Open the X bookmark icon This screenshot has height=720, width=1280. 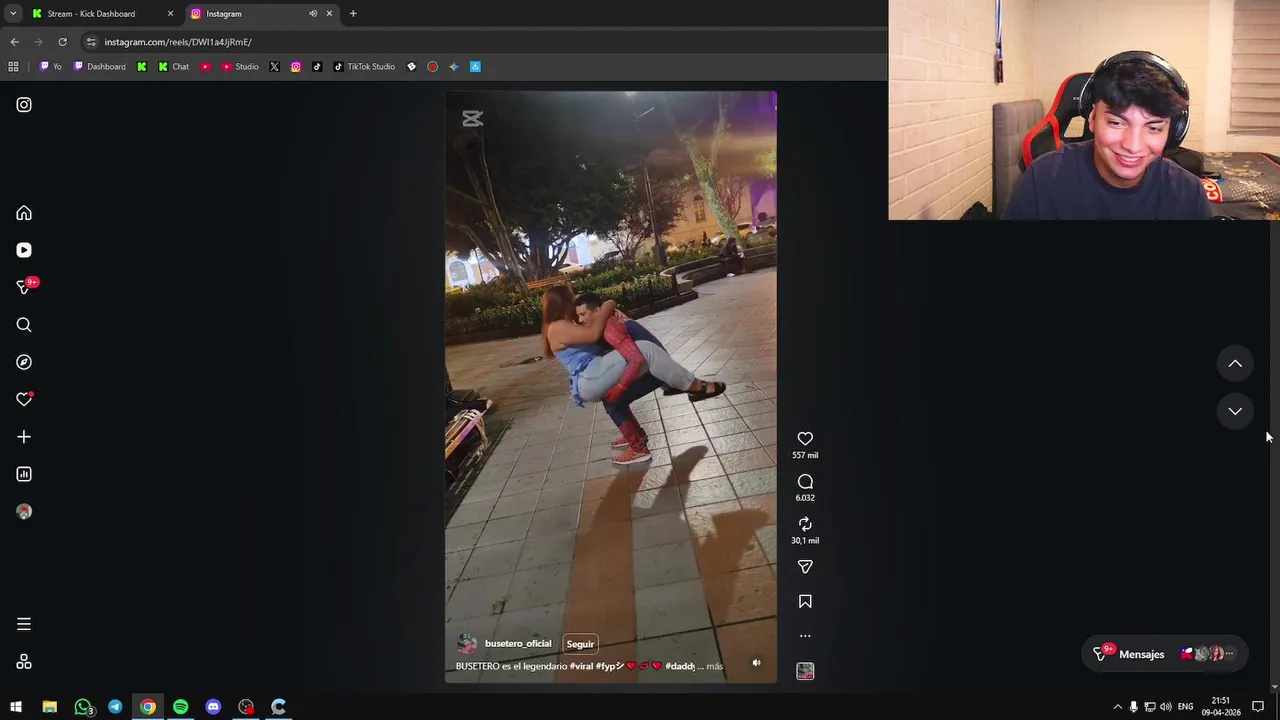[x=274, y=67]
